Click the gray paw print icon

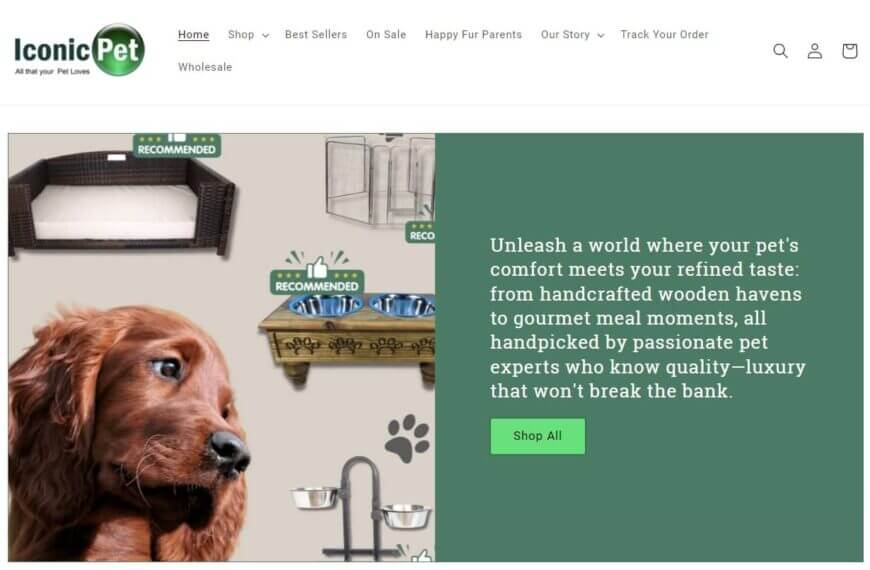[407, 438]
